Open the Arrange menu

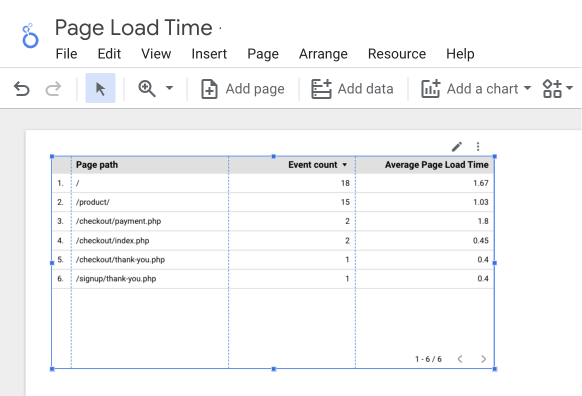[323, 54]
